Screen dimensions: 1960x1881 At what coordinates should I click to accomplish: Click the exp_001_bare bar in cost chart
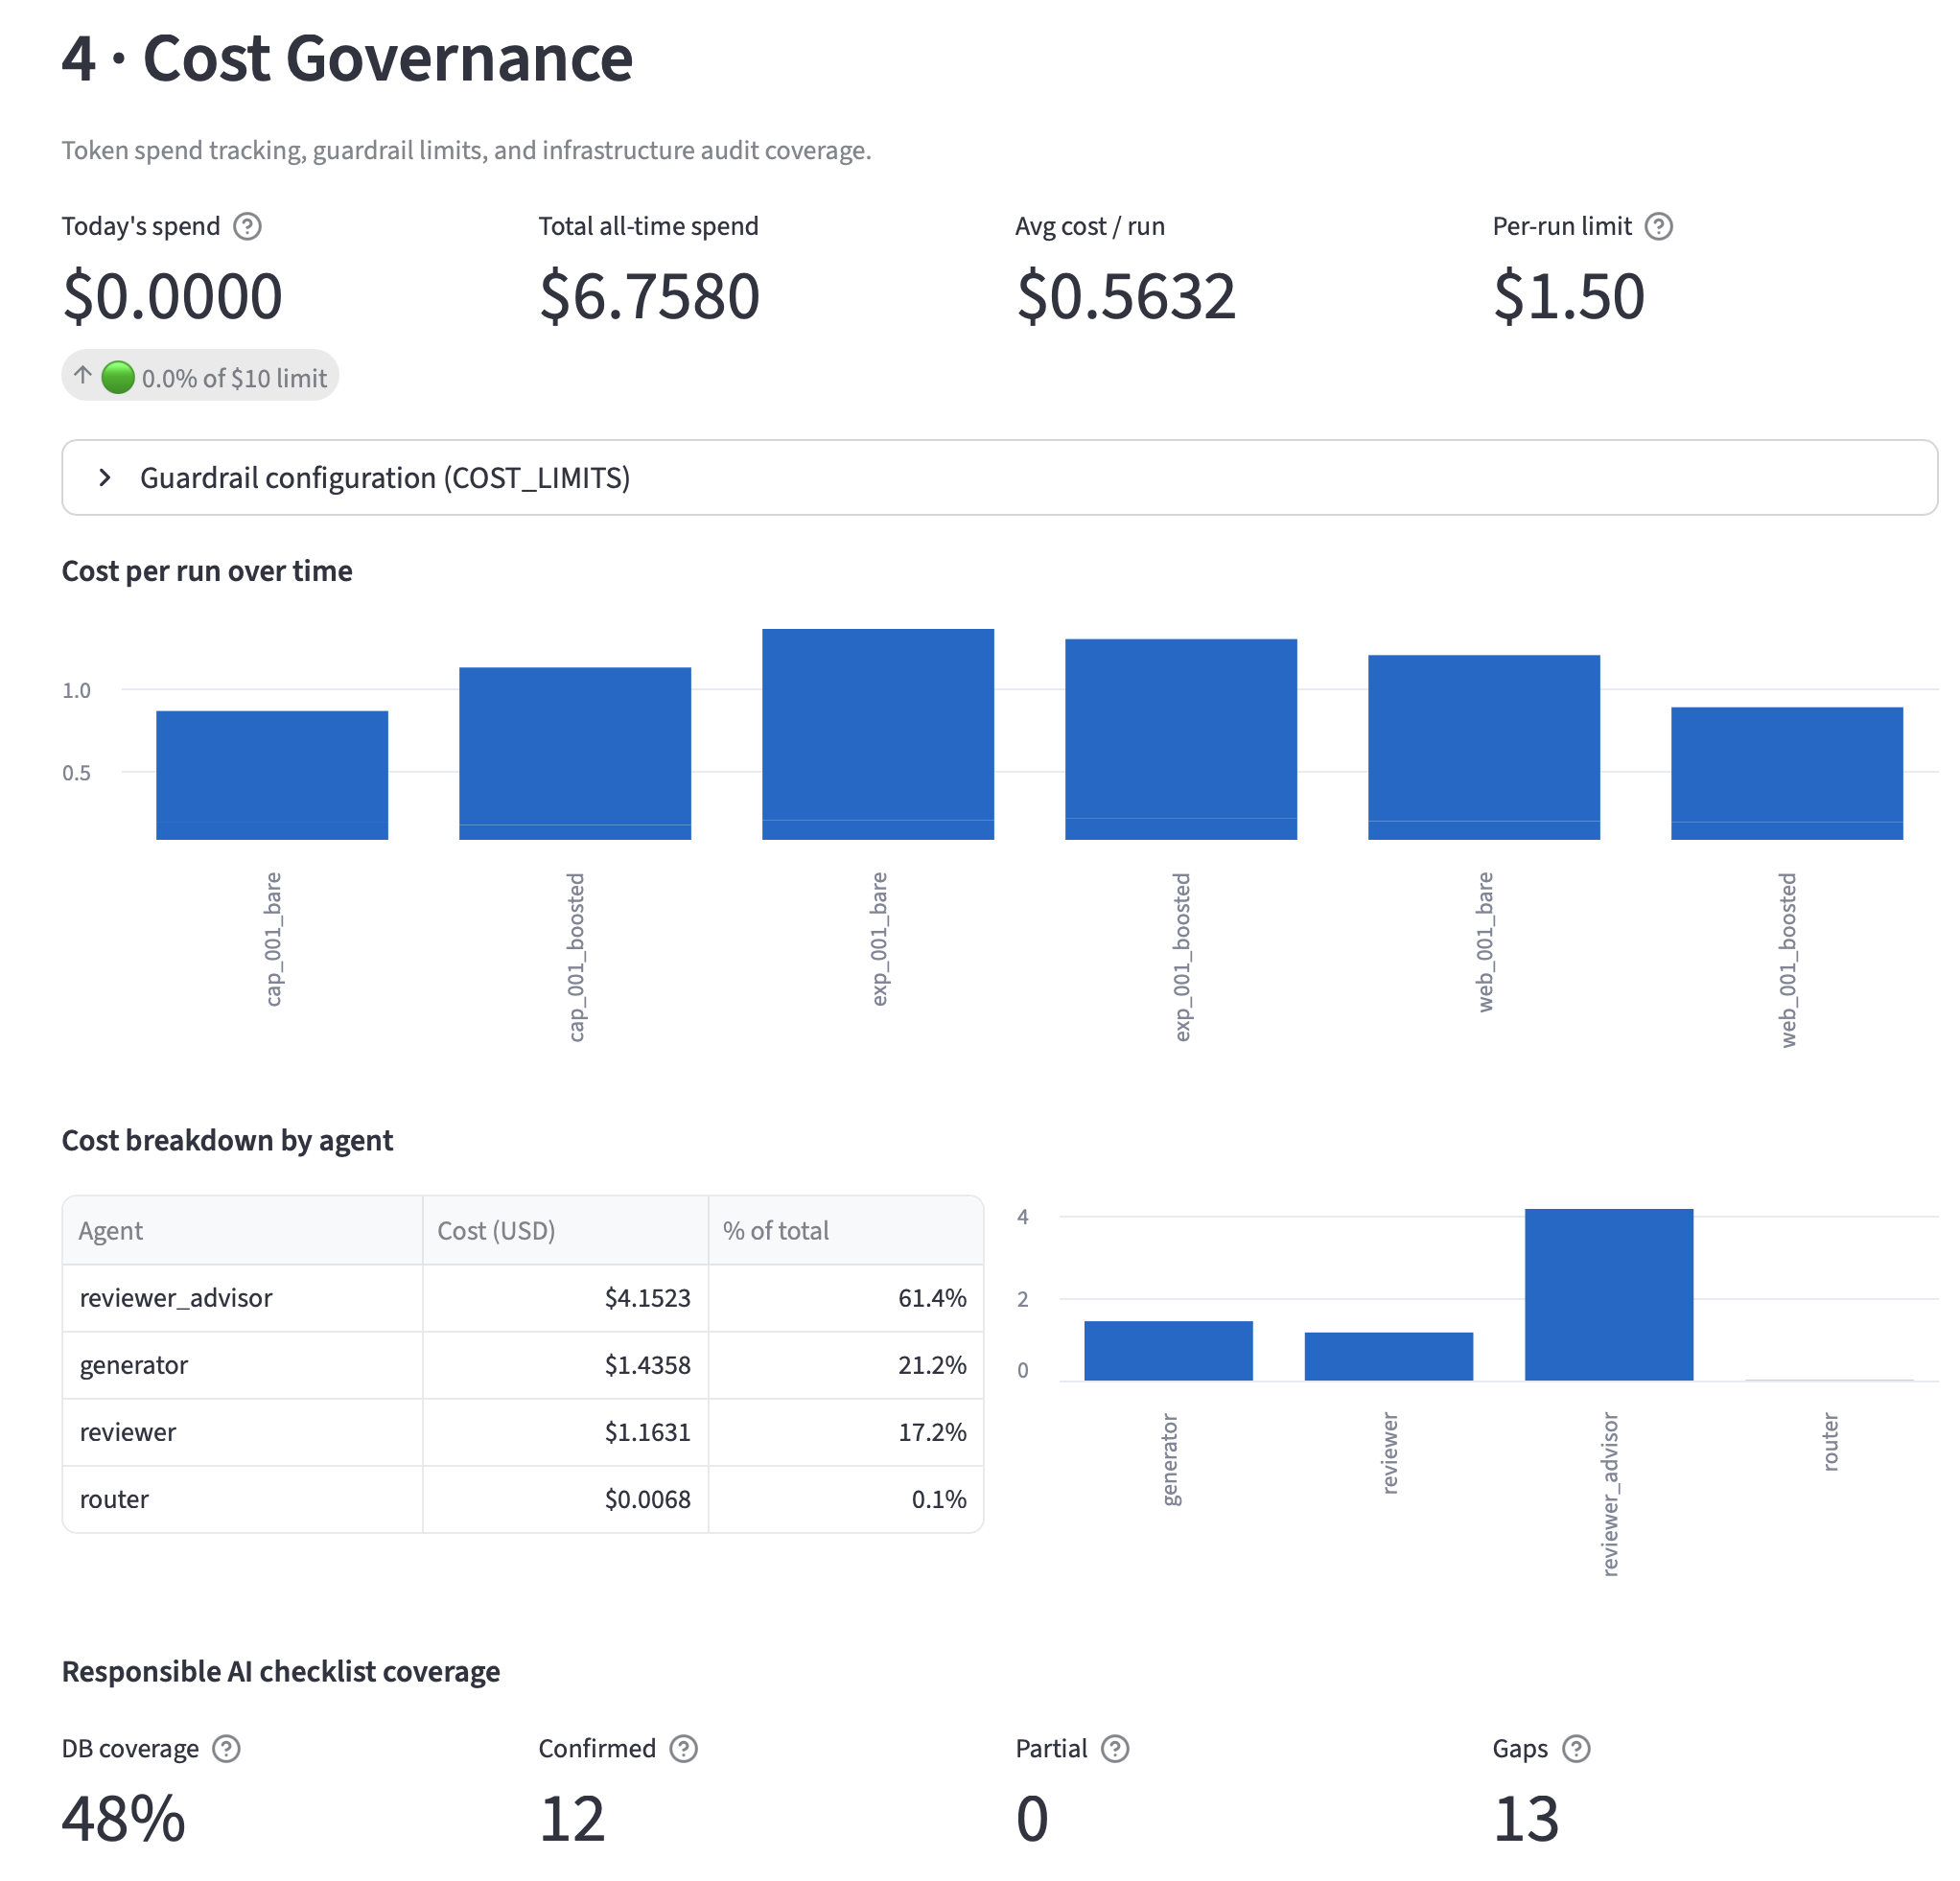[x=878, y=734]
